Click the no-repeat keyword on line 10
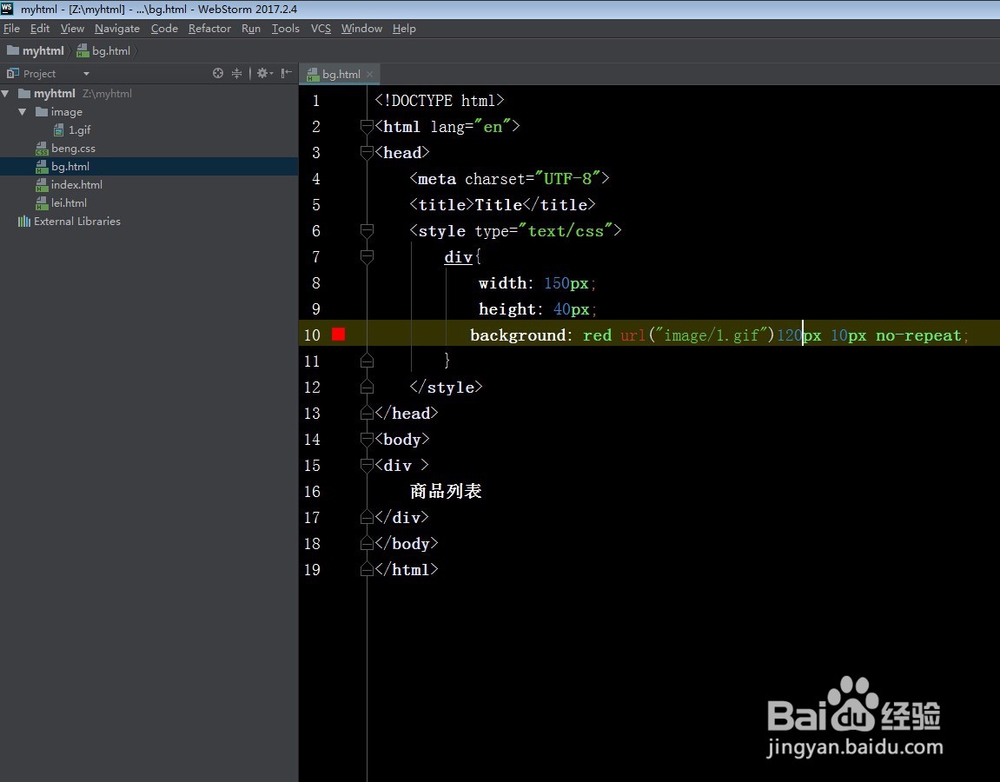The image size is (1000, 782). (918, 335)
